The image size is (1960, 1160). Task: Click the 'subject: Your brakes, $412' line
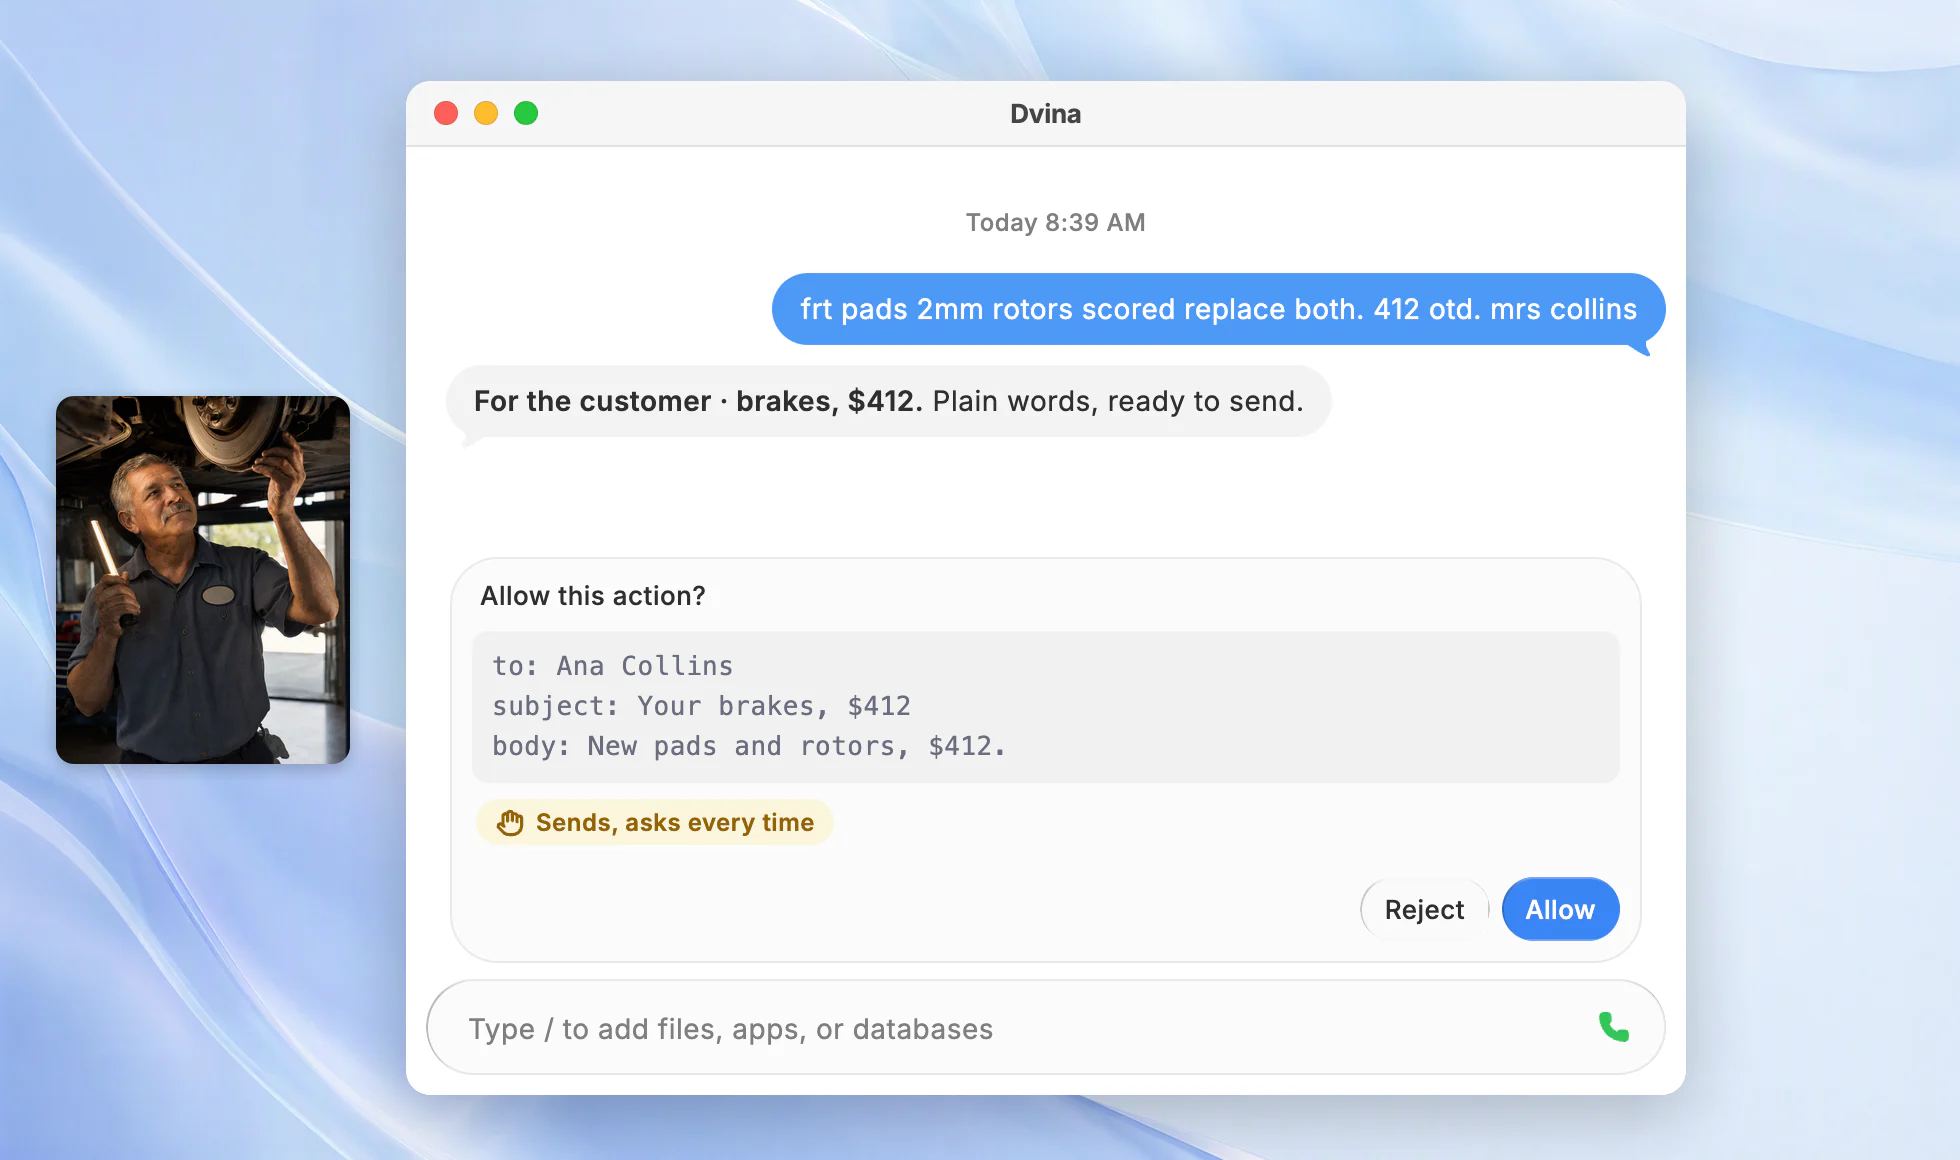pyautogui.click(x=701, y=706)
